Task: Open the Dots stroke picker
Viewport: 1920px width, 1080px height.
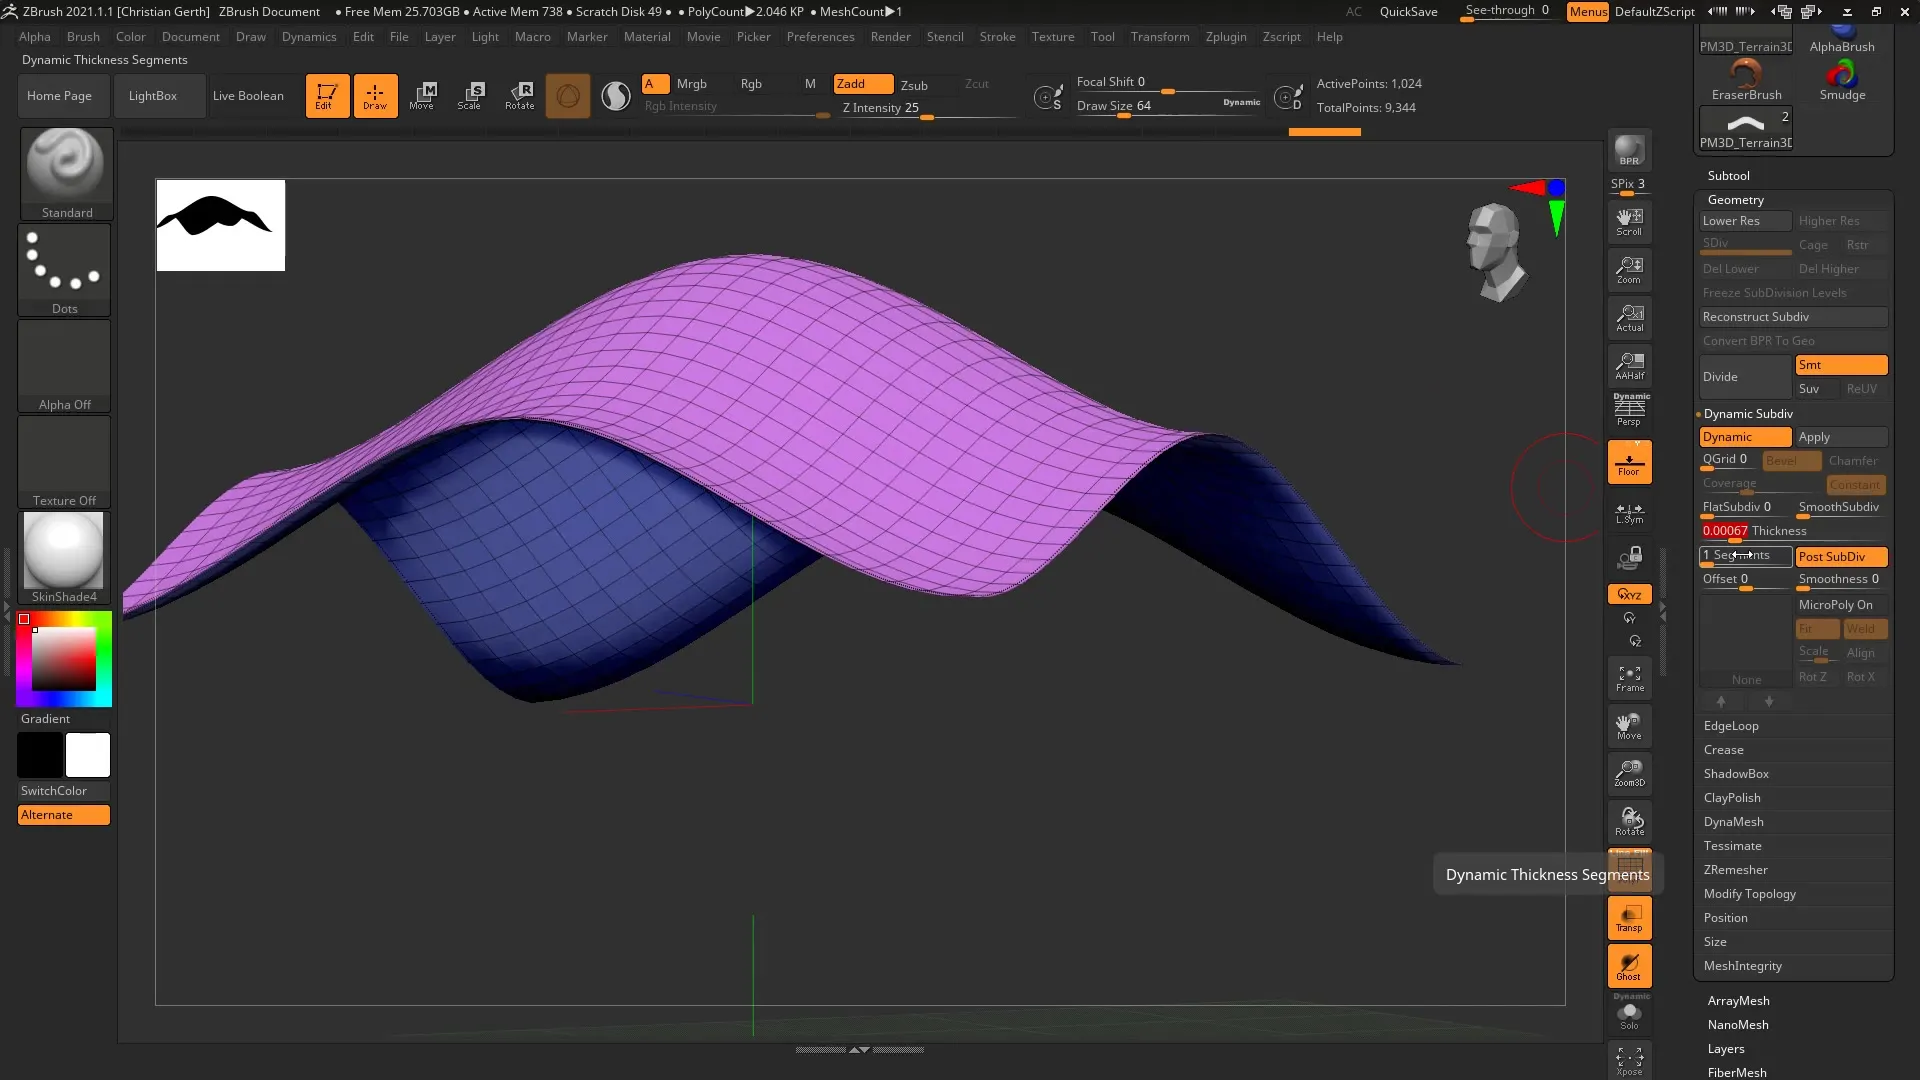Action: [x=65, y=270]
